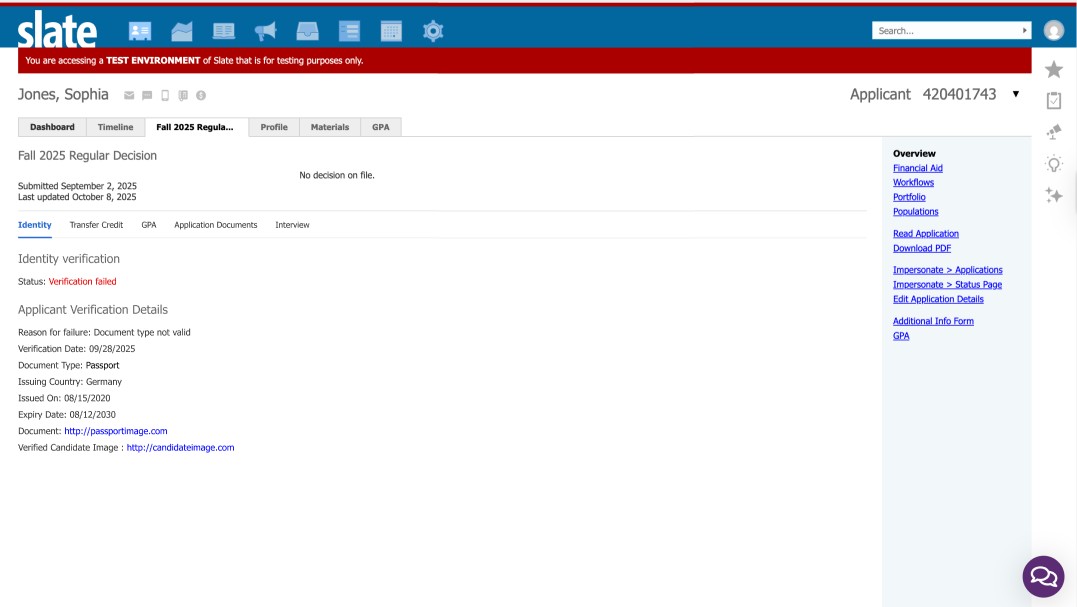The height and width of the screenshot is (607, 1077).
Task: Click in the Search input field
Action: [x=945, y=31]
